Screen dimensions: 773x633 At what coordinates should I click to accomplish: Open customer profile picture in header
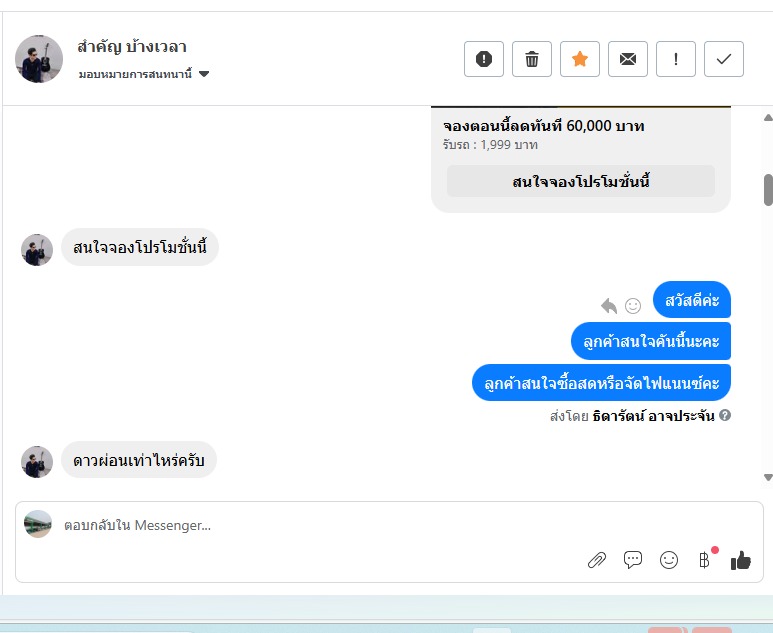39,59
